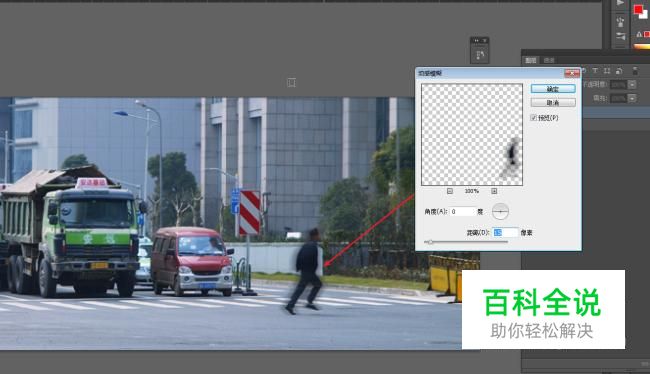
Task: Toggle the layer filter switch at panel right
Action: (x=635, y=71)
